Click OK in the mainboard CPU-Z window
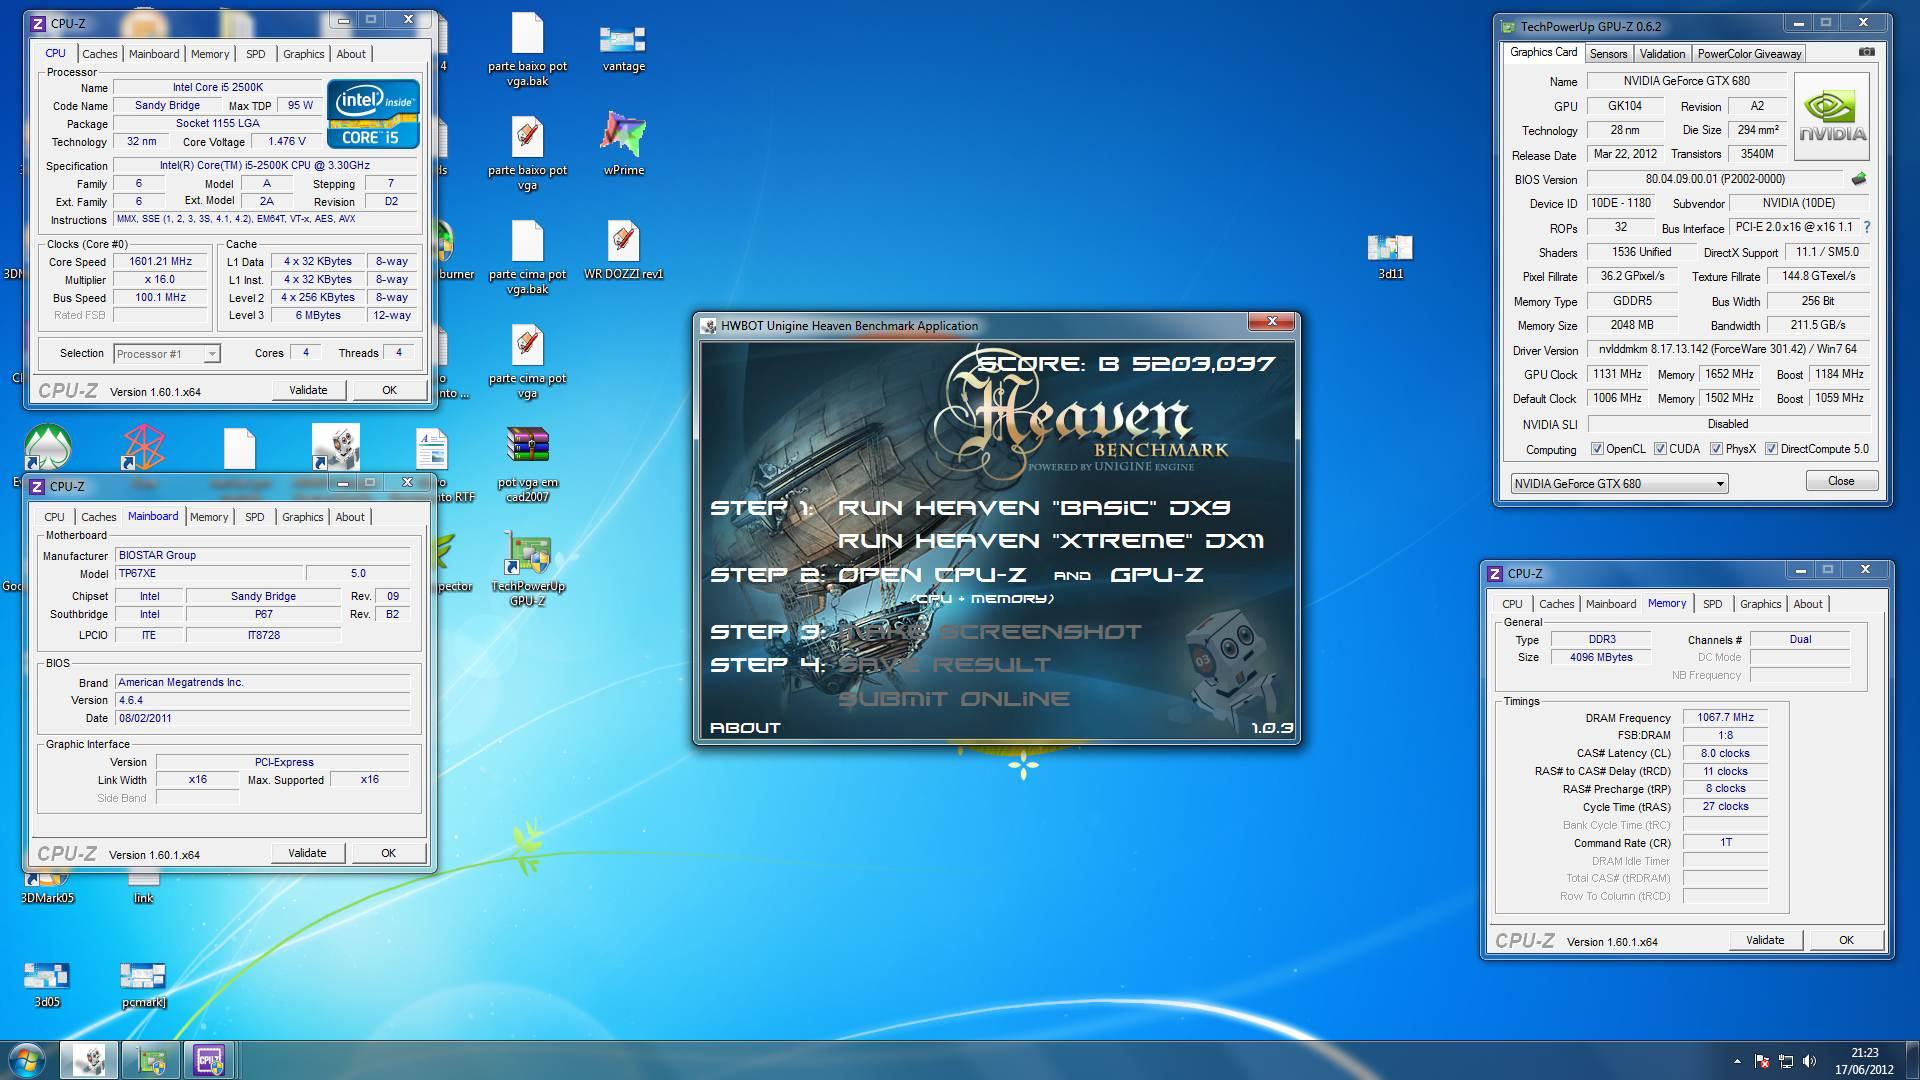Viewport: 1920px width, 1080px height. pos(388,853)
